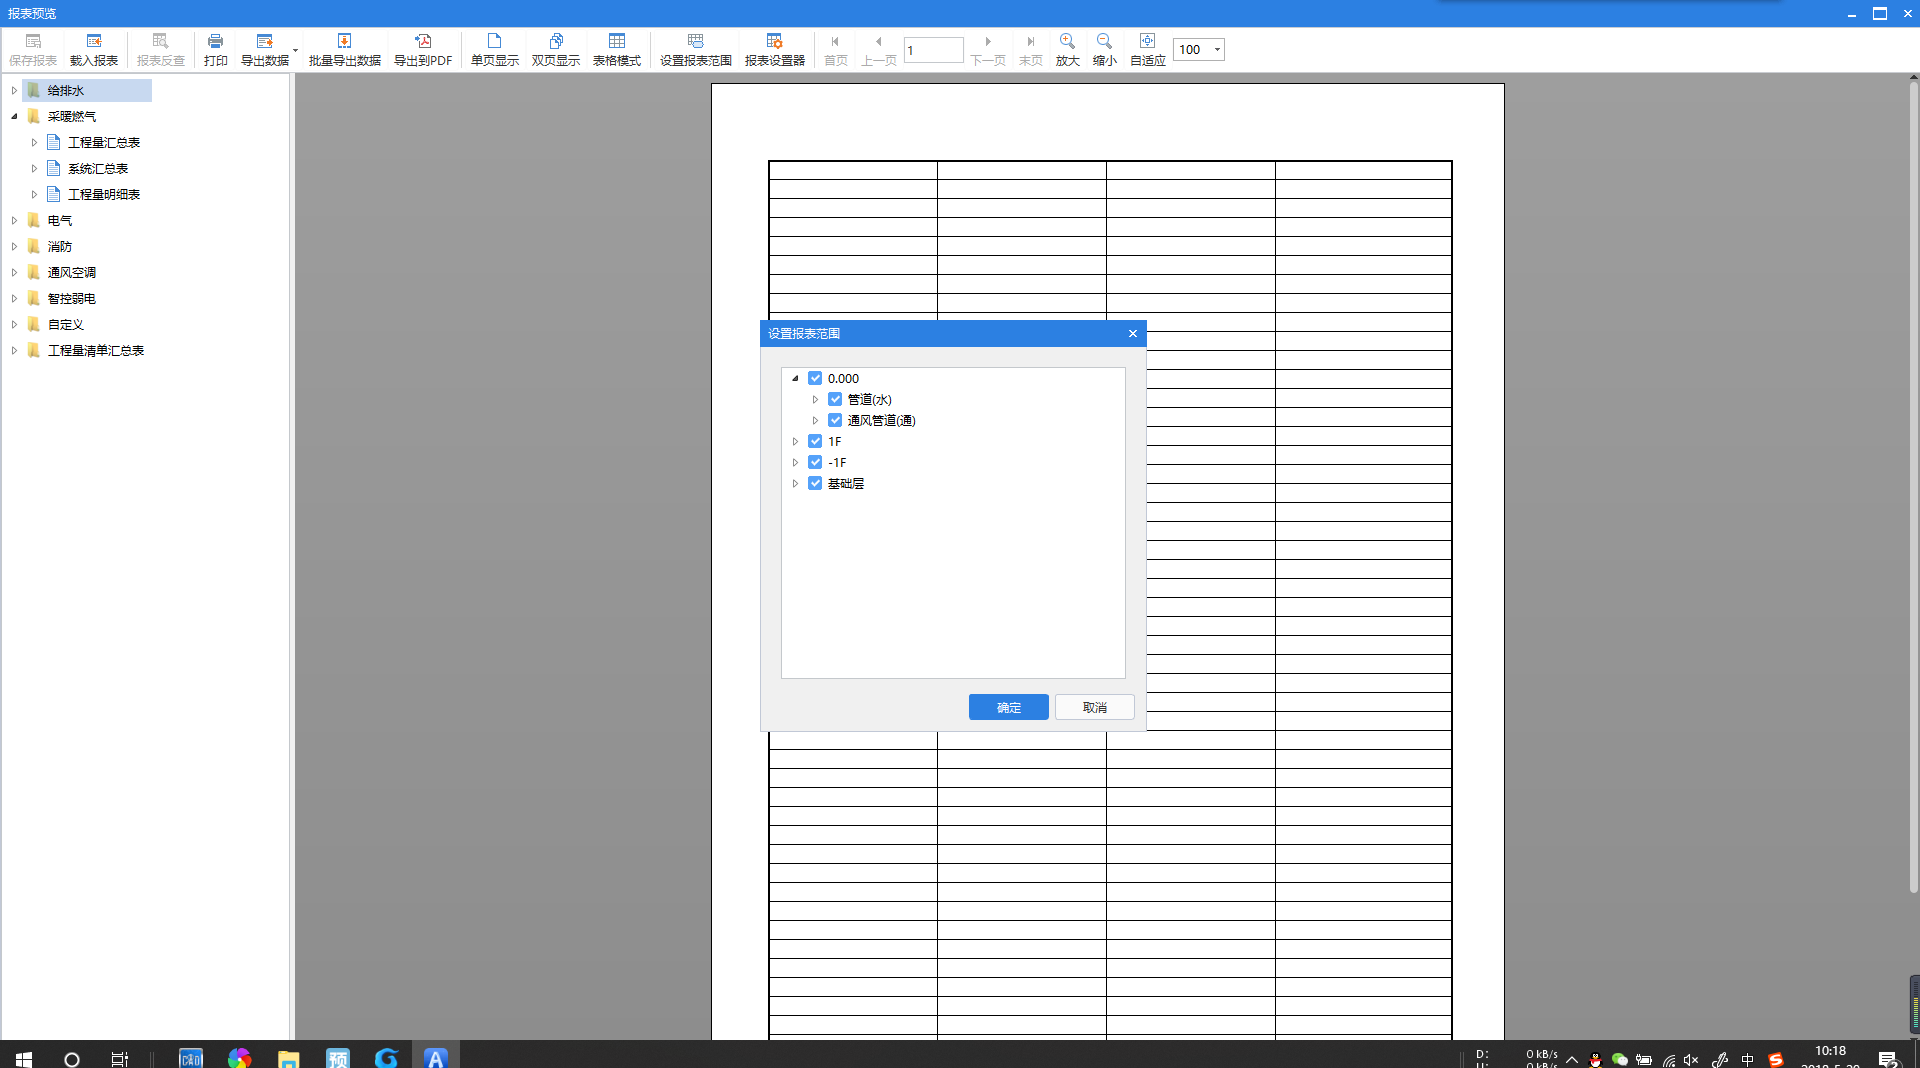Uncheck the 1F checkbox
The image size is (1920, 1068).
click(x=815, y=441)
